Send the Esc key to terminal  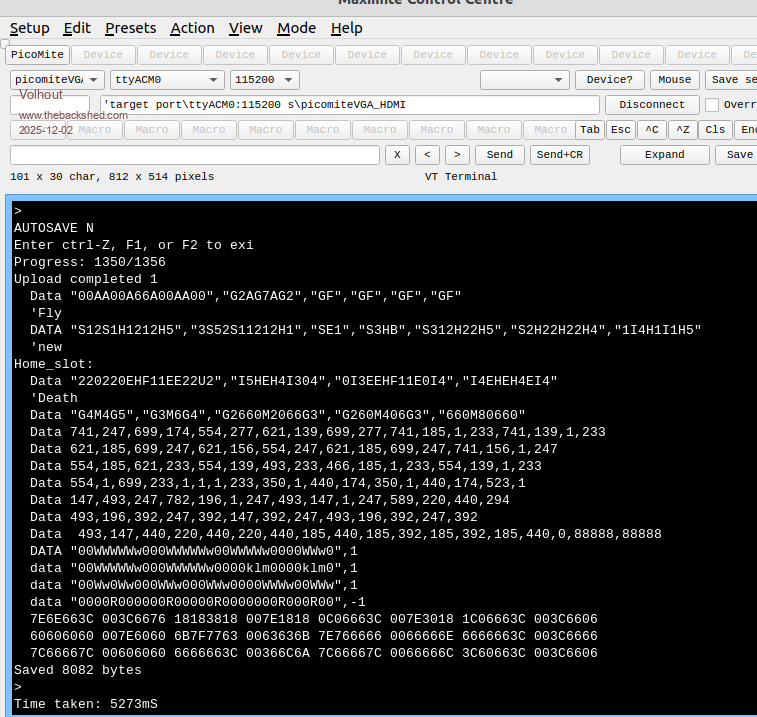pyautogui.click(x=621, y=130)
